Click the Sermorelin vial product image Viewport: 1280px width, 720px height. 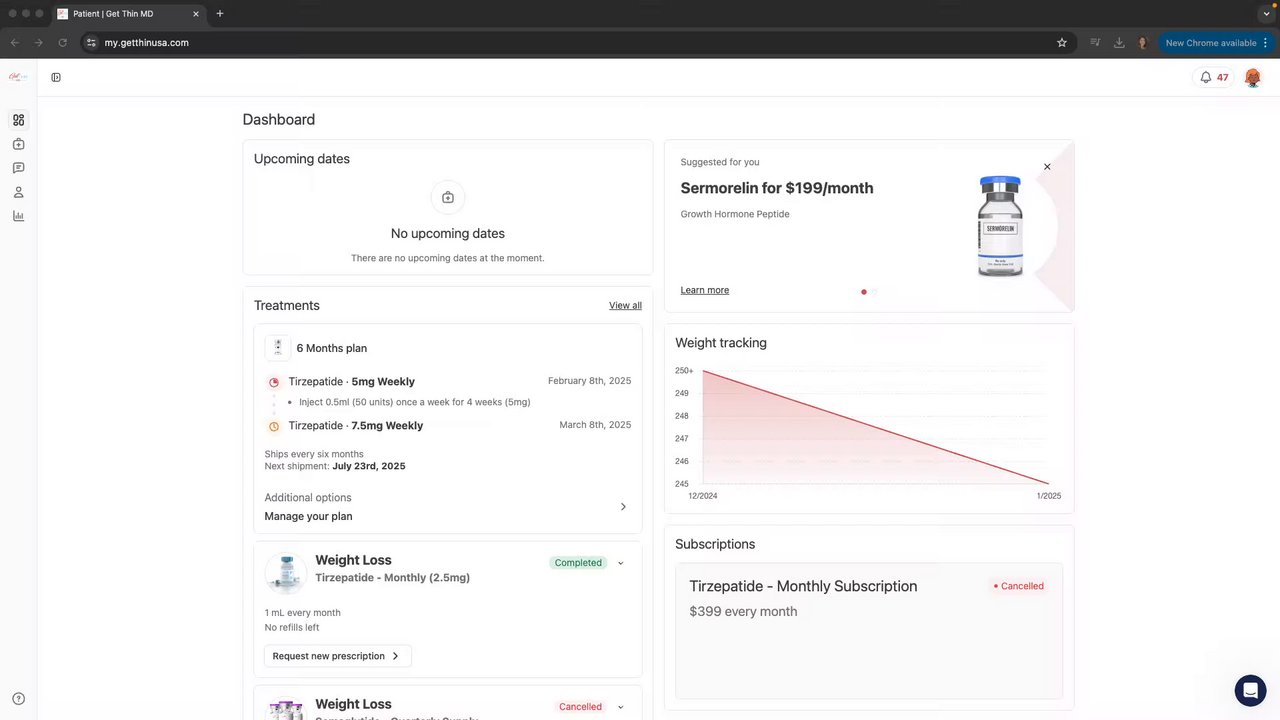[1000, 227]
